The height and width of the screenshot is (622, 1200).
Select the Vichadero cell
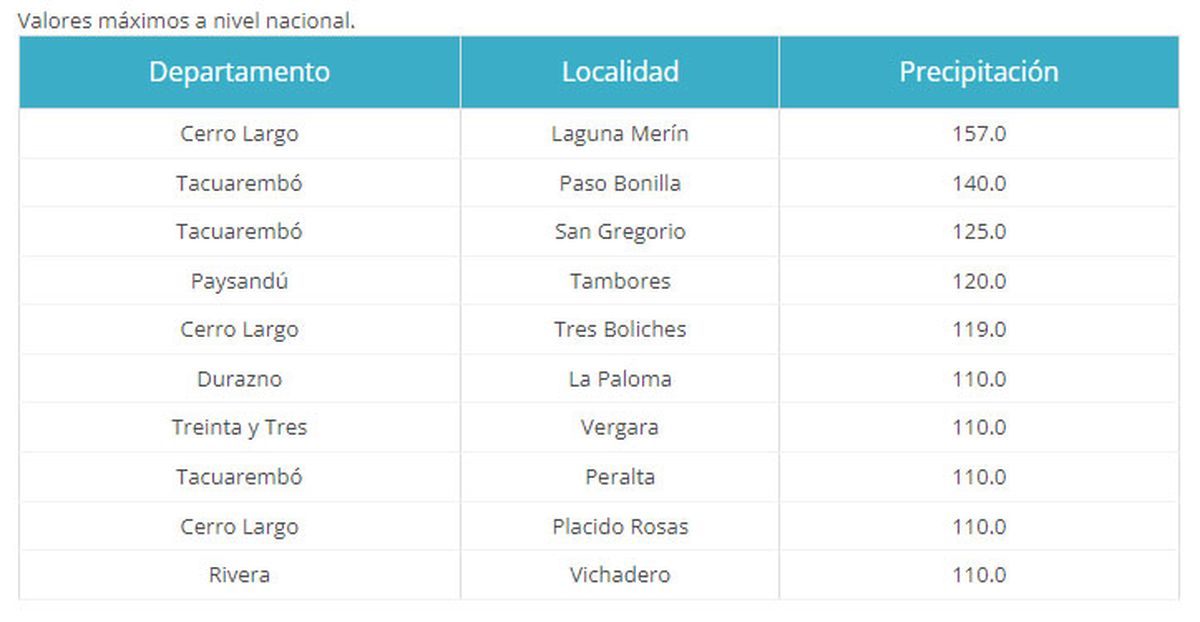(620, 575)
